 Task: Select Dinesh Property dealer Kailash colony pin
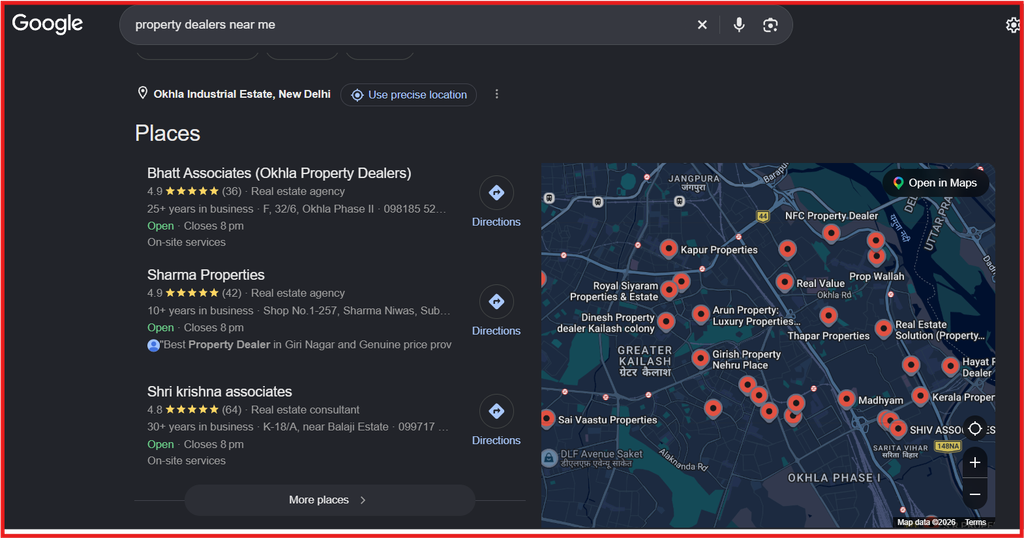tap(665, 321)
